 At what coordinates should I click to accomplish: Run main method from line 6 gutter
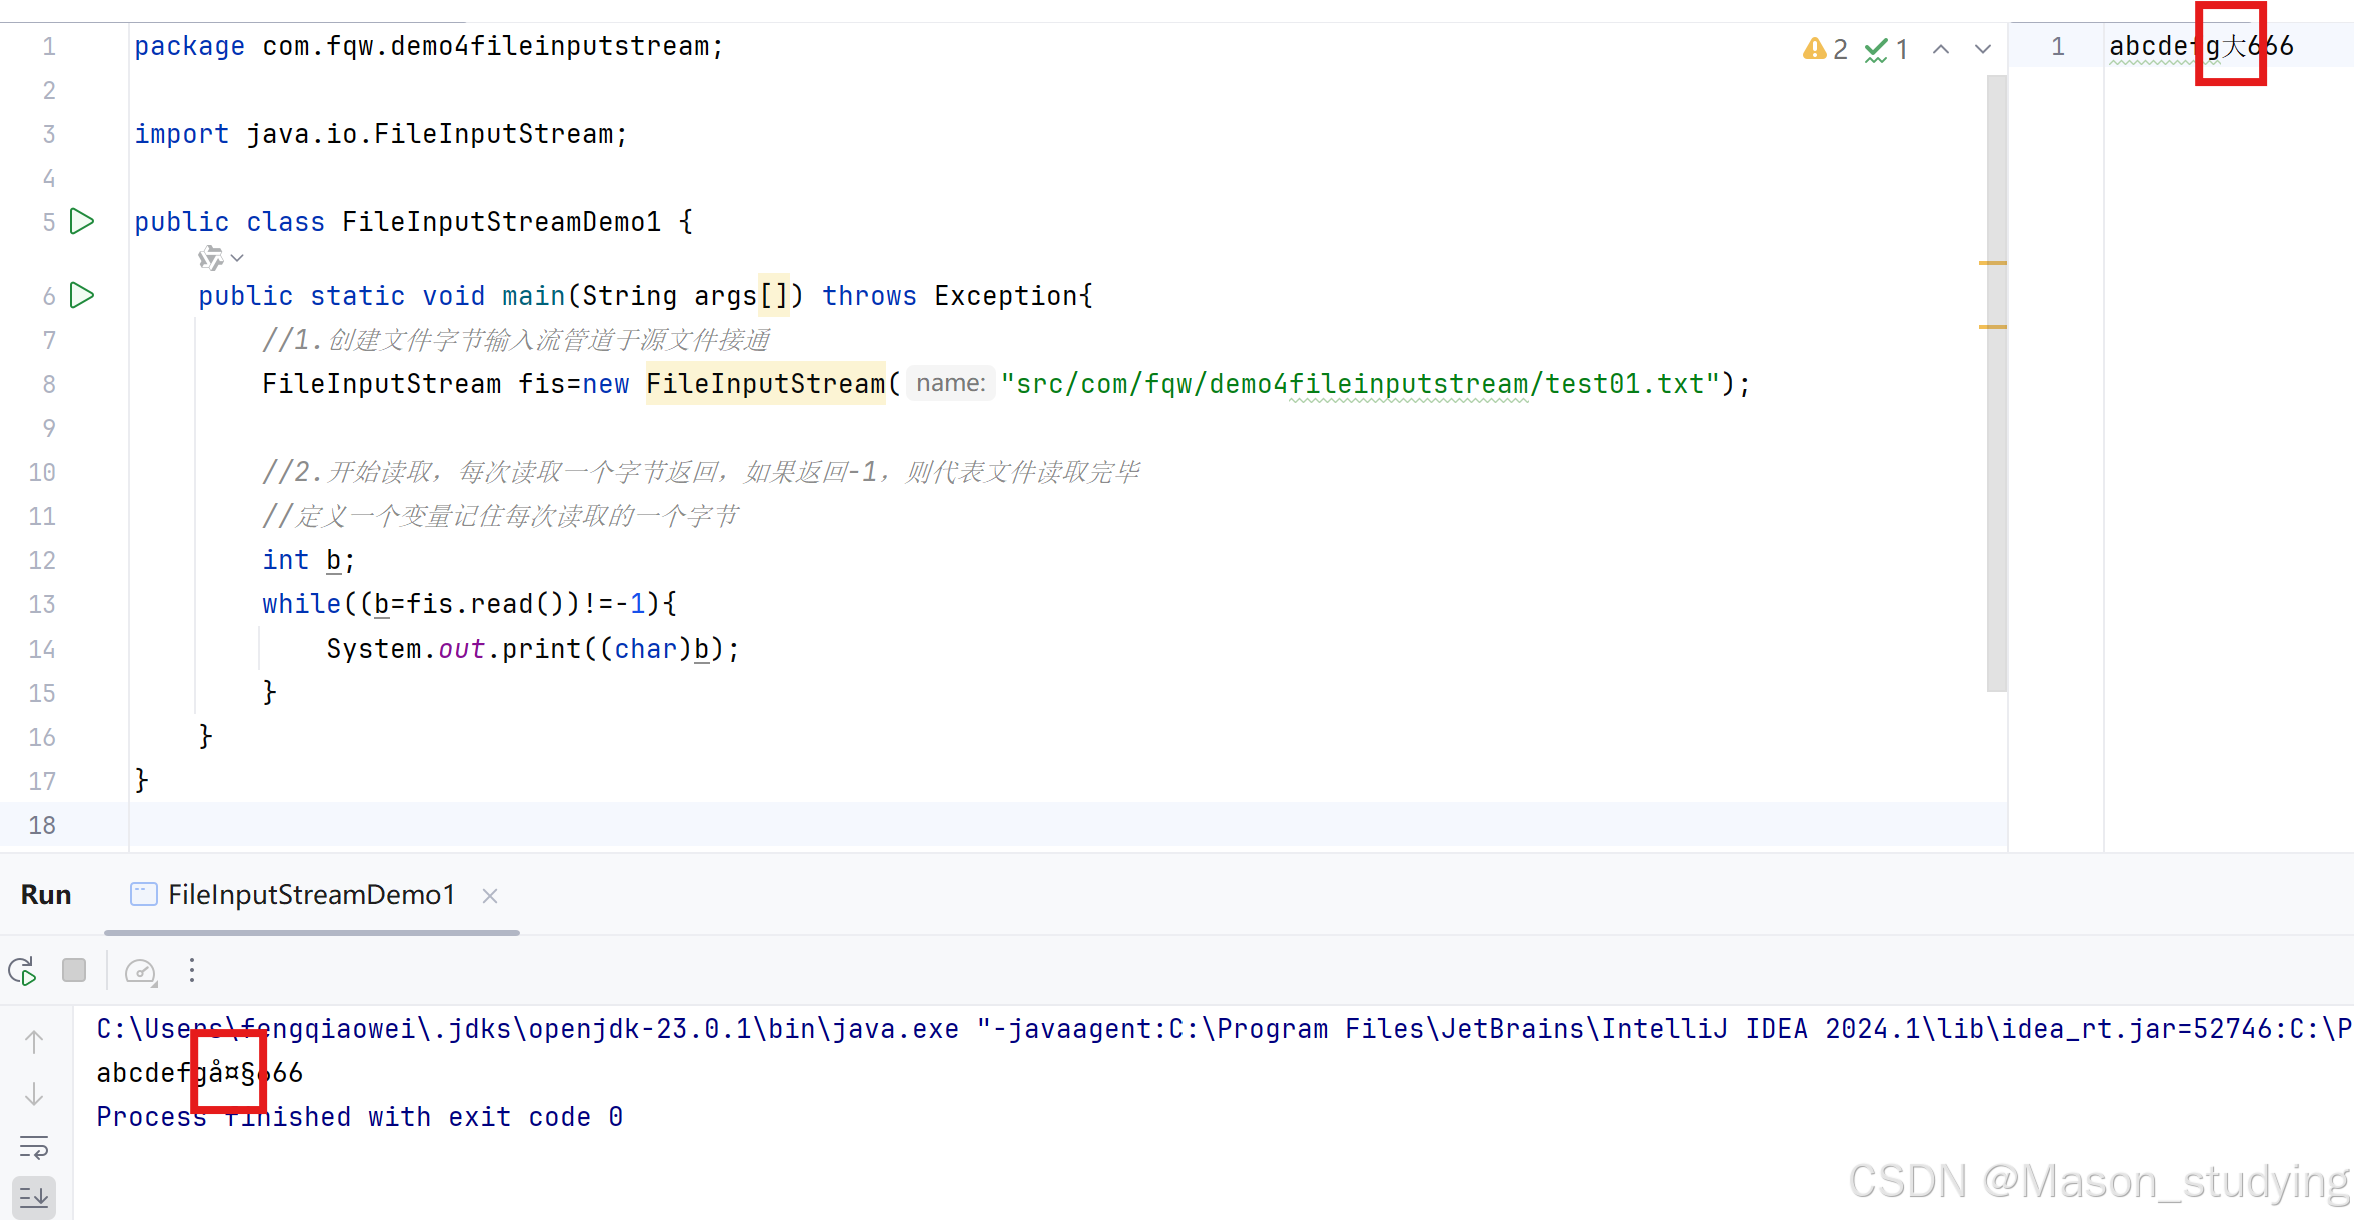point(82,295)
